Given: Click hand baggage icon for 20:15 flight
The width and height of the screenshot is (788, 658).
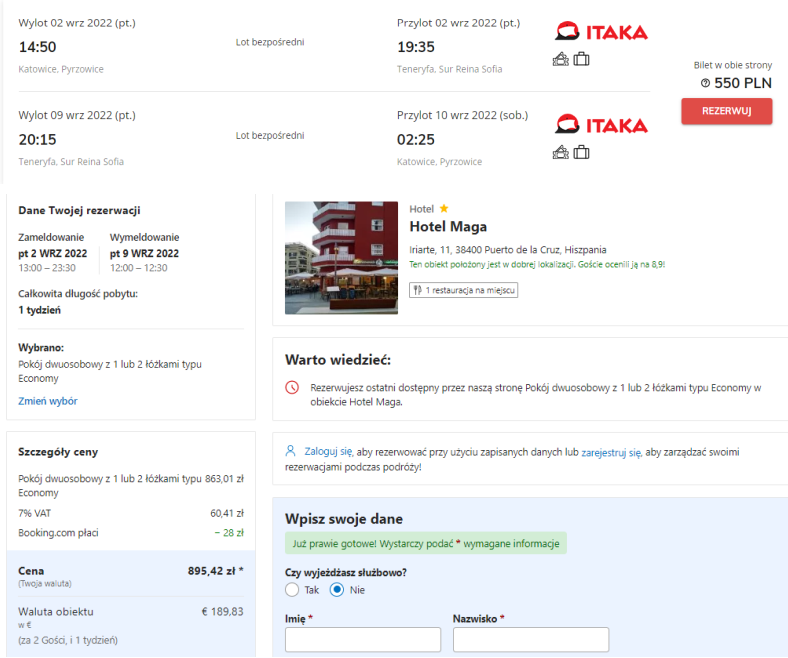Looking at the screenshot, I should point(561,152).
